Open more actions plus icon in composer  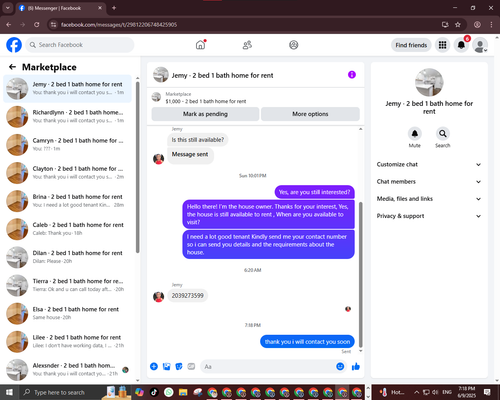(154, 367)
